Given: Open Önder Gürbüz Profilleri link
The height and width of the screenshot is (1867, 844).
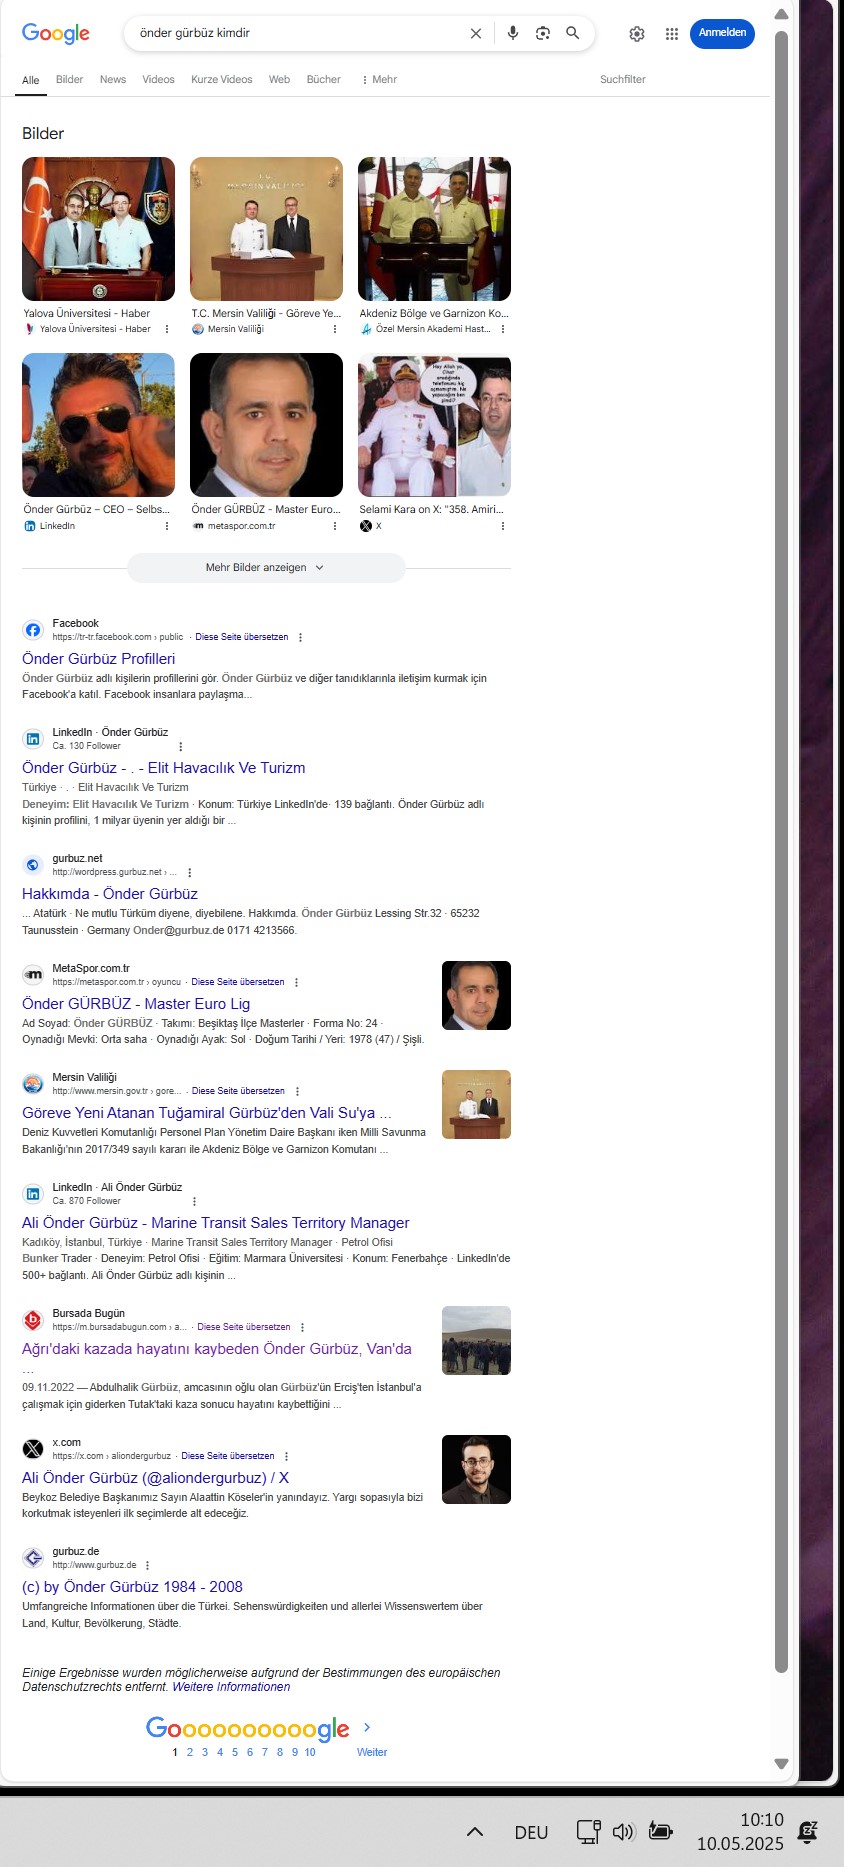Looking at the screenshot, I should (98, 659).
